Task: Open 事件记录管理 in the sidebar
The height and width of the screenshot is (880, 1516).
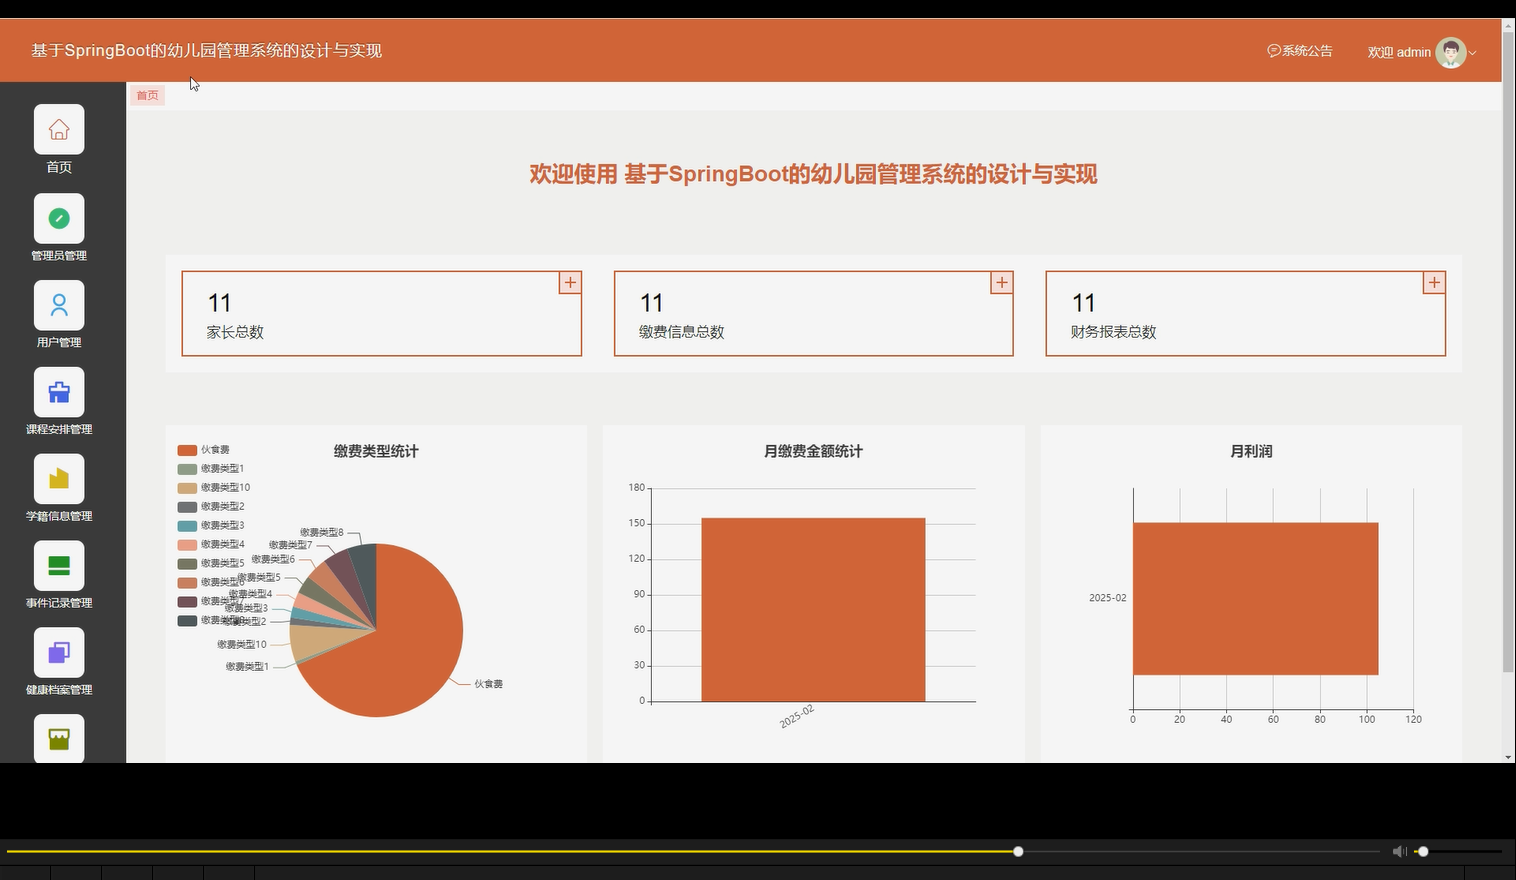Action: click(x=59, y=566)
